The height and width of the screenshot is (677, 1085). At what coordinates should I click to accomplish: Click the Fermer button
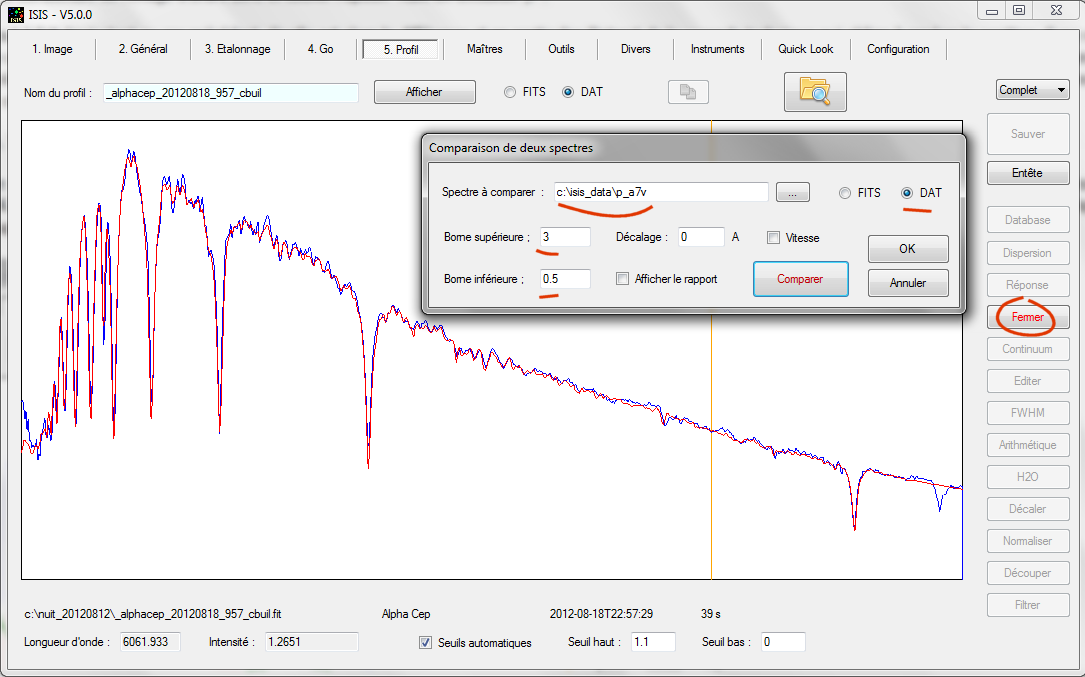tap(1028, 317)
